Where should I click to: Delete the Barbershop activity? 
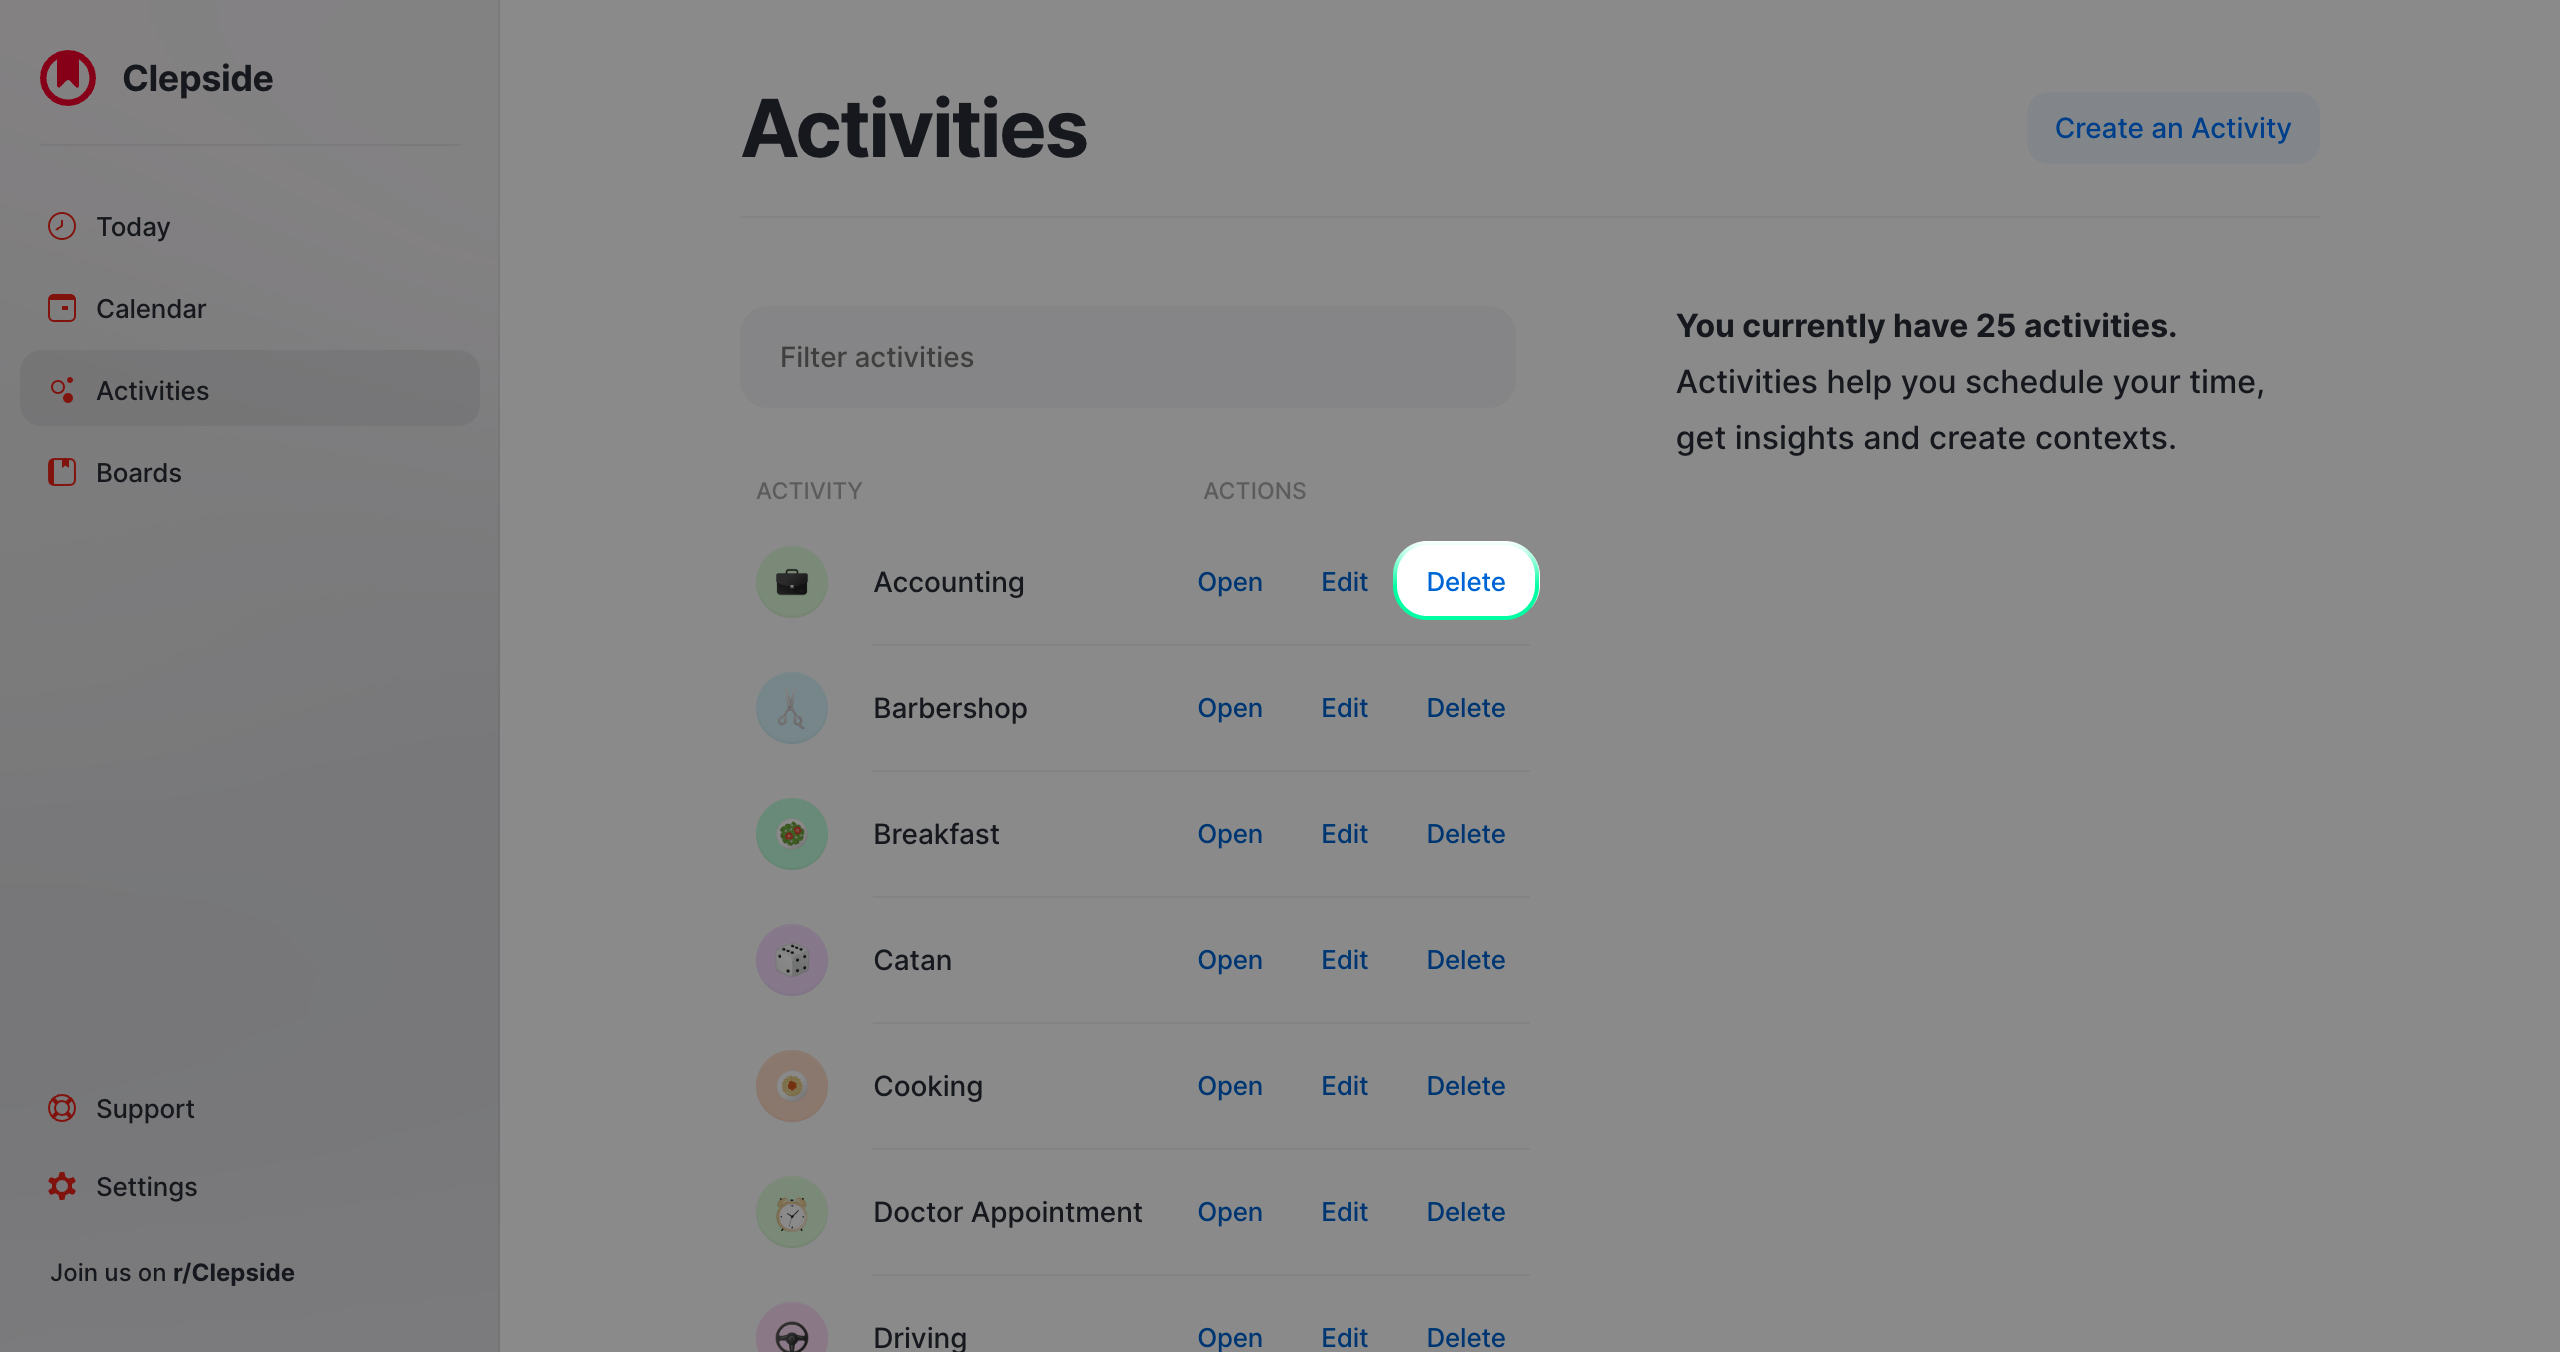1465,707
